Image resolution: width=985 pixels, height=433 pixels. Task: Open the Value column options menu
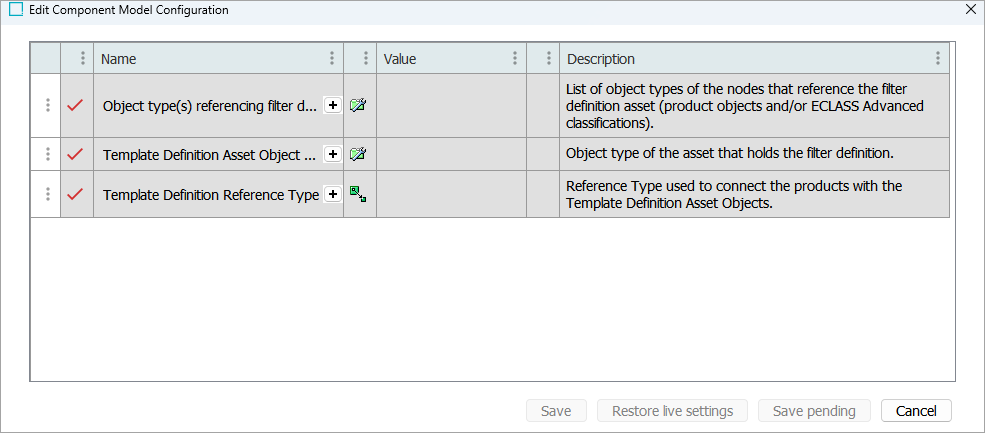pyautogui.click(x=515, y=59)
